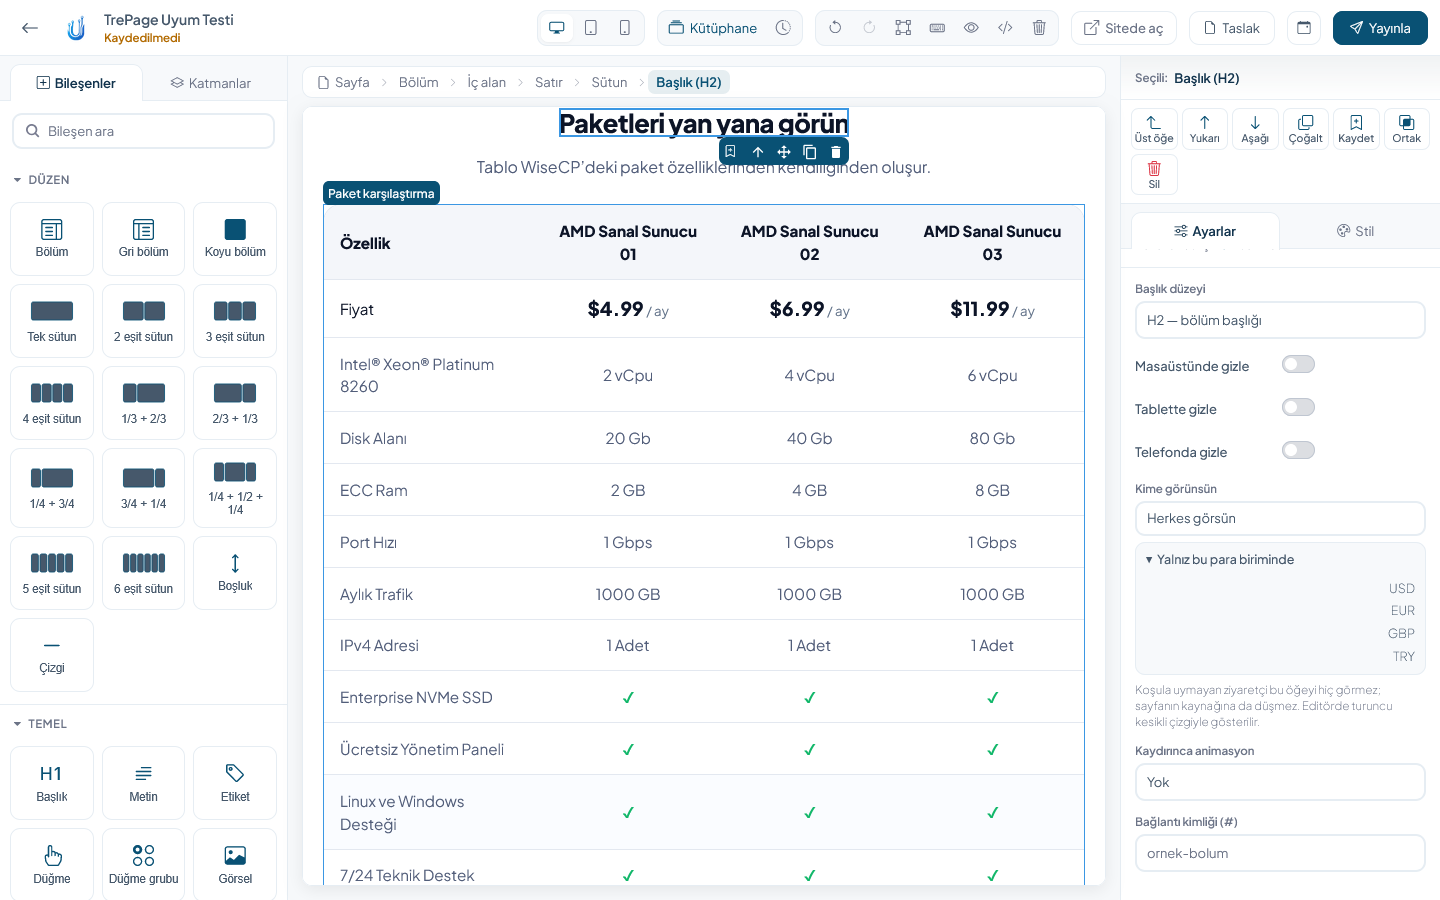The height and width of the screenshot is (900, 1440).
Task: Select parent via floating toolbar up arrow
Action: tap(758, 152)
